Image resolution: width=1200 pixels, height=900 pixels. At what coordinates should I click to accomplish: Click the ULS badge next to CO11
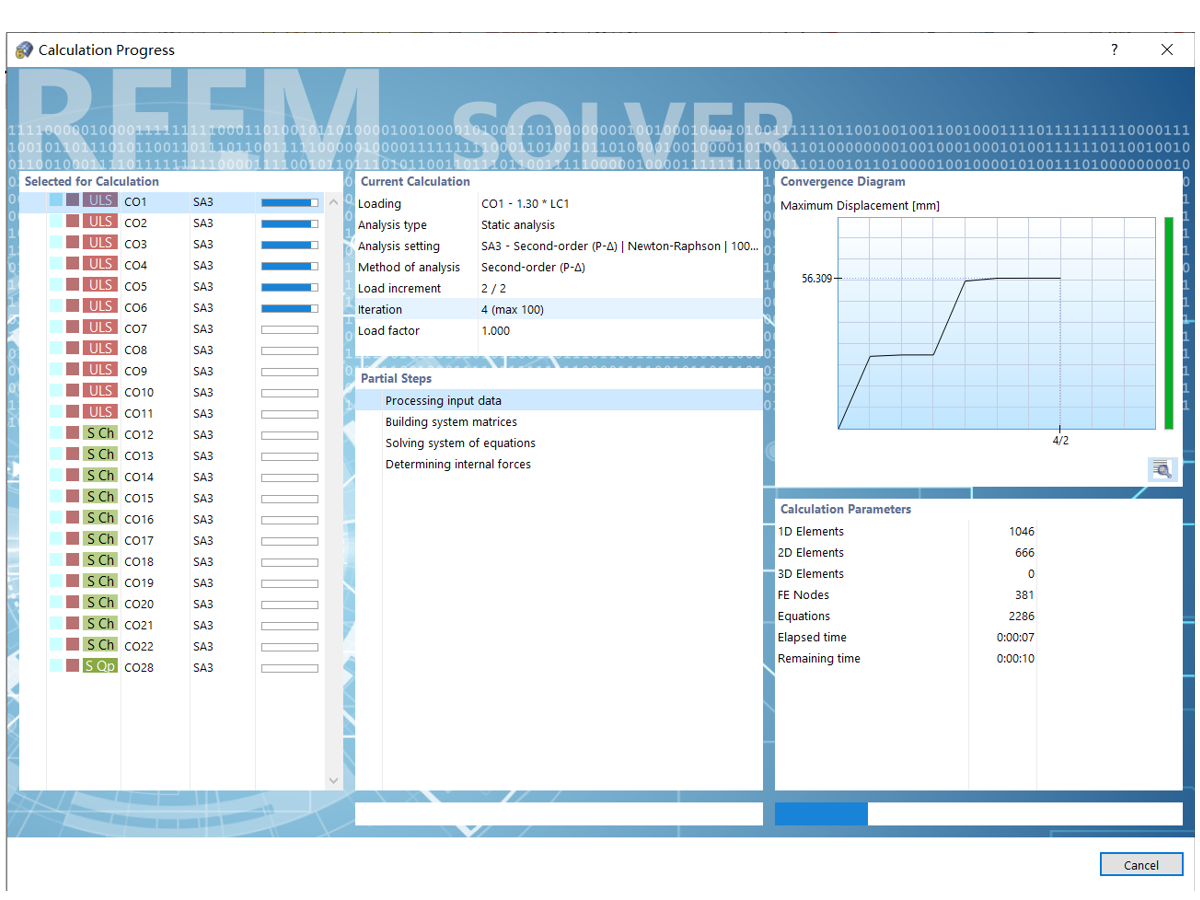[100, 412]
